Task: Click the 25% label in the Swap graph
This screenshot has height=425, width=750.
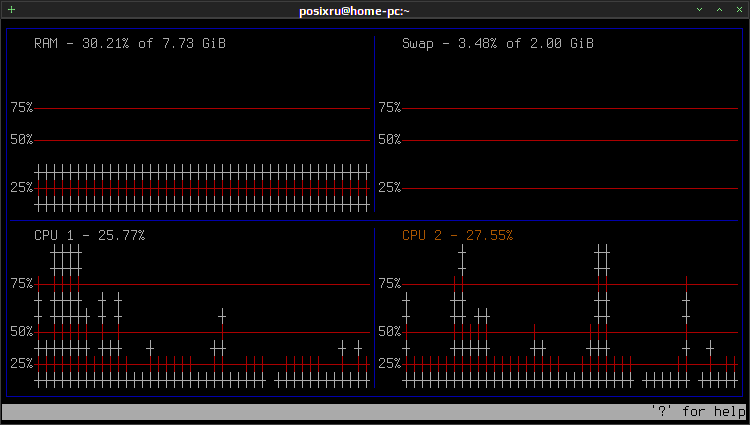Action: click(x=390, y=187)
